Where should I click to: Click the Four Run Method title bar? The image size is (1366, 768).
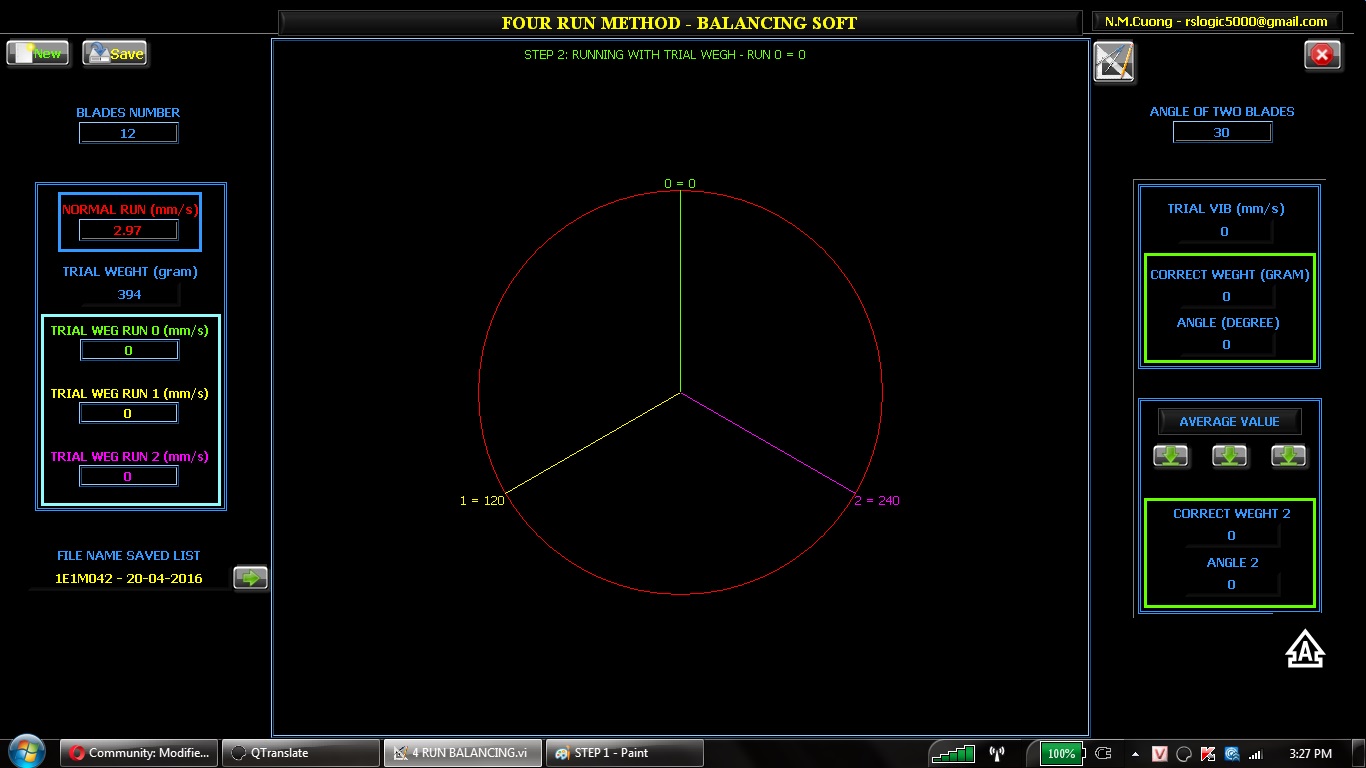679,23
